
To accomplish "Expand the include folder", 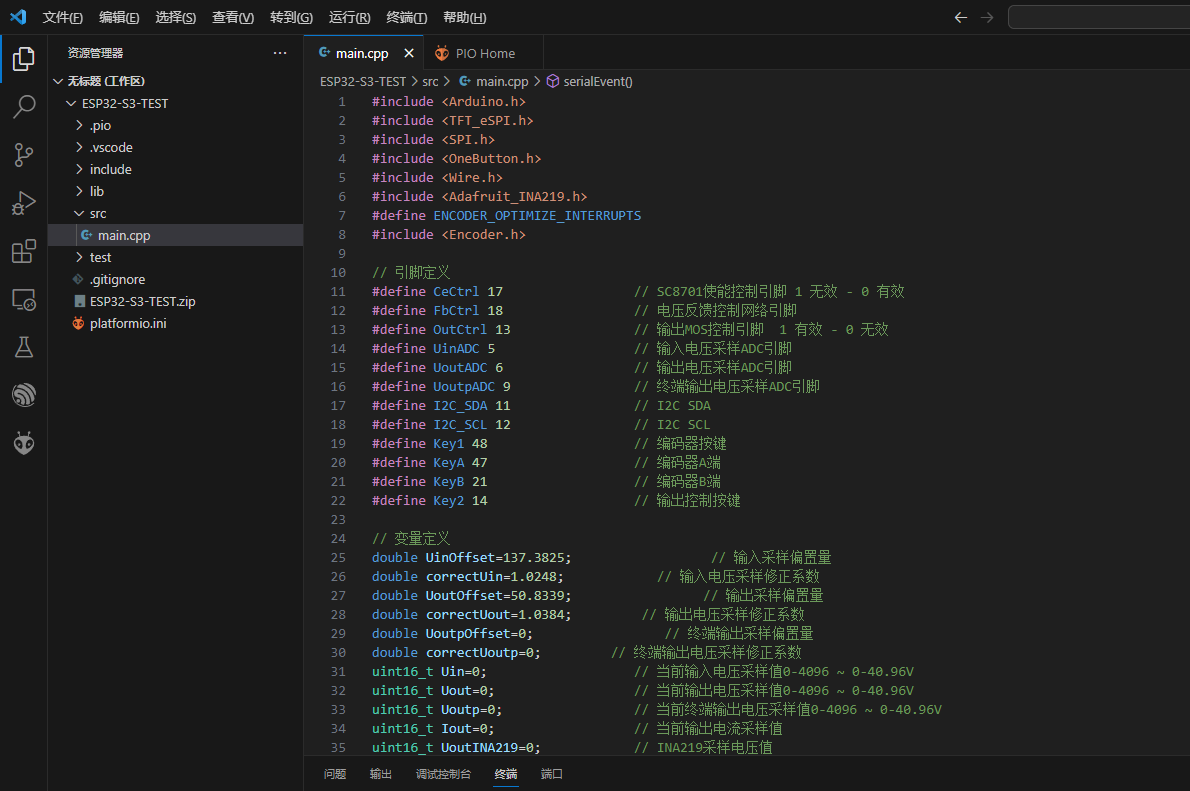I will [x=79, y=169].
